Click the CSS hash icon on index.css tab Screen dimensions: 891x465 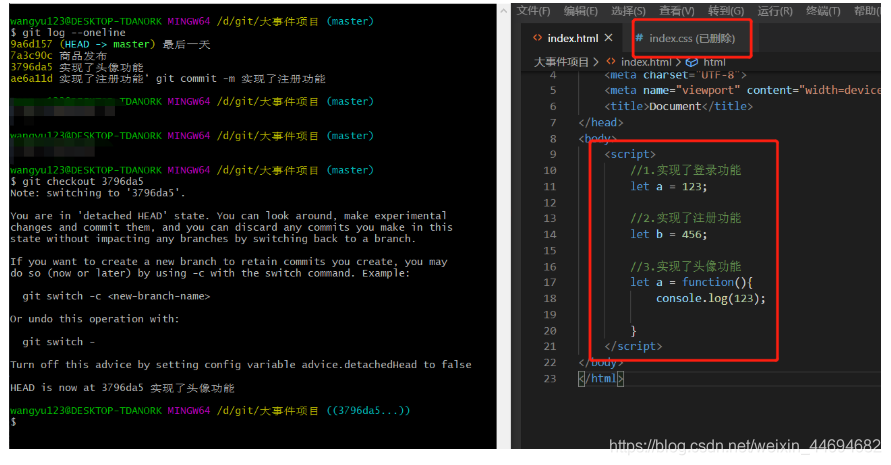coord(639,38)
